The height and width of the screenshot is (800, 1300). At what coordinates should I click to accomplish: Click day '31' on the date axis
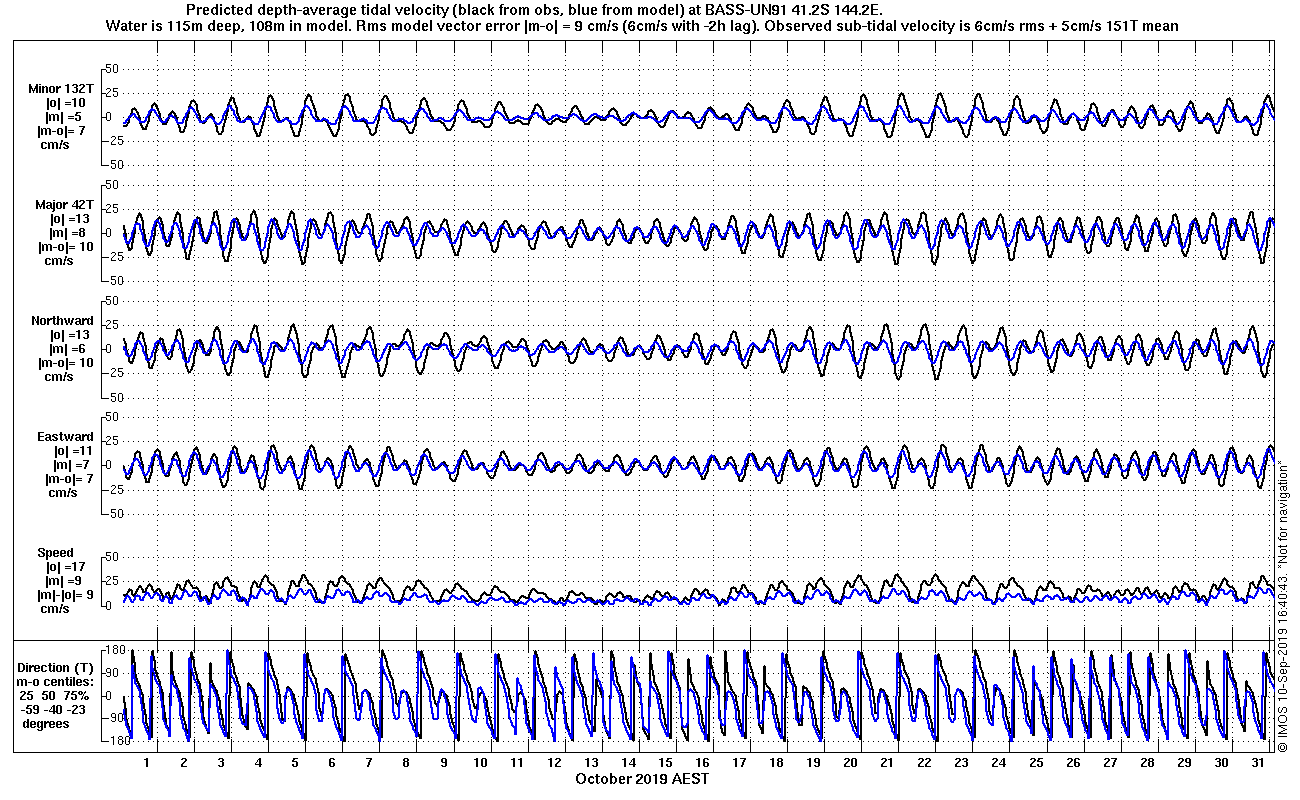pos(1258,763)
